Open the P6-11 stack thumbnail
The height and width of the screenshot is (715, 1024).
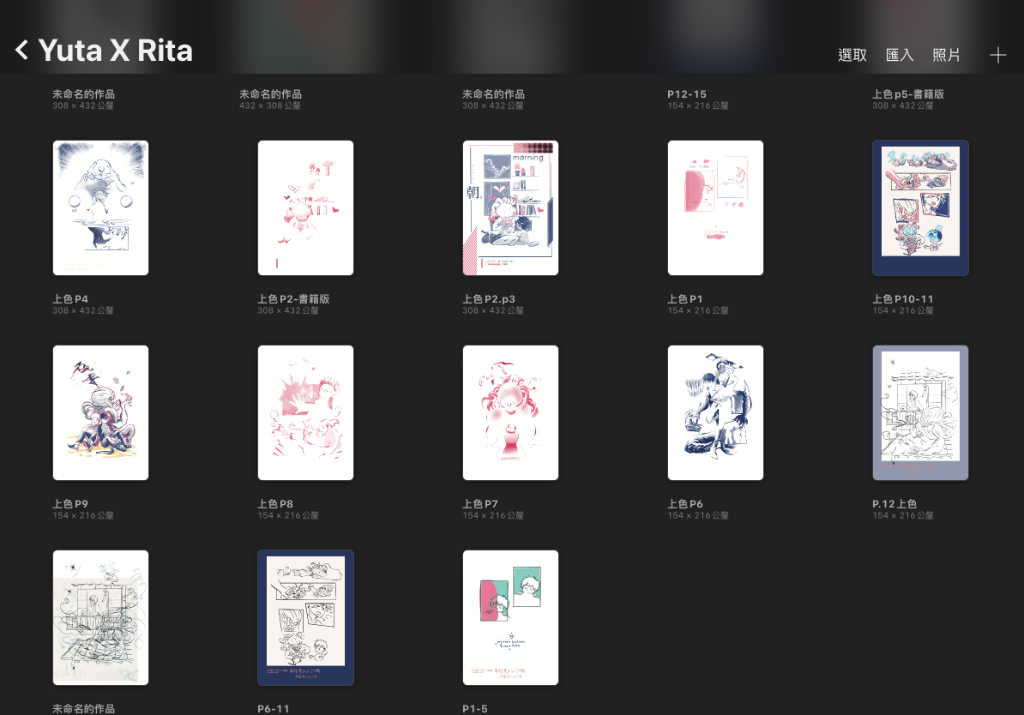306,618
